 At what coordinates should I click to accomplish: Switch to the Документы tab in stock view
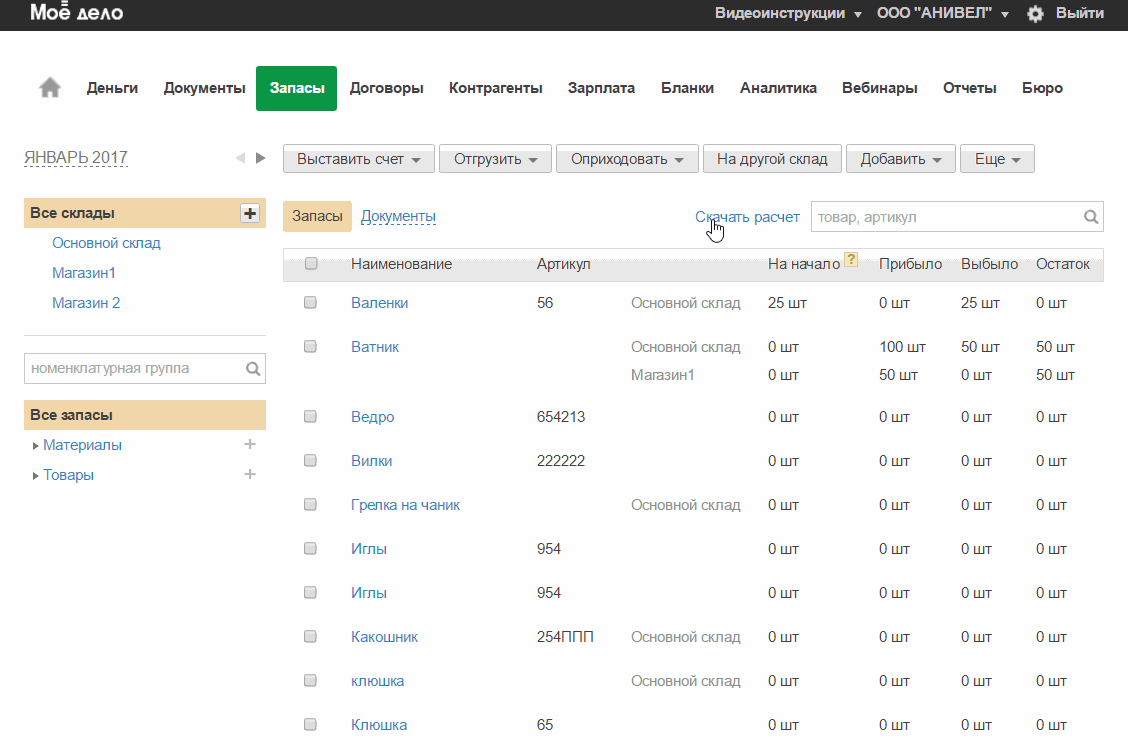[x=398, y=216]
